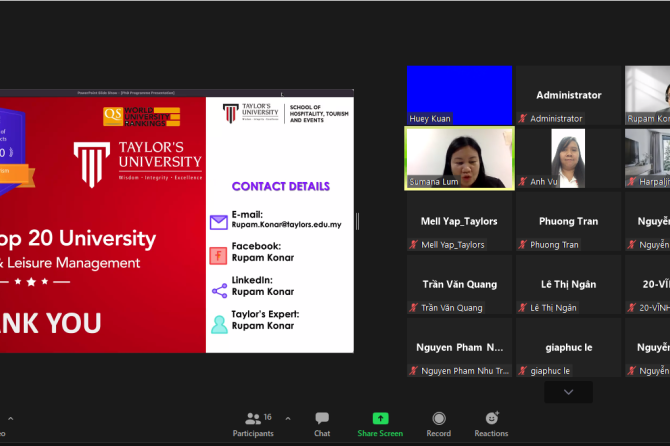Click the green Share Screen button

tap(380, 422)
